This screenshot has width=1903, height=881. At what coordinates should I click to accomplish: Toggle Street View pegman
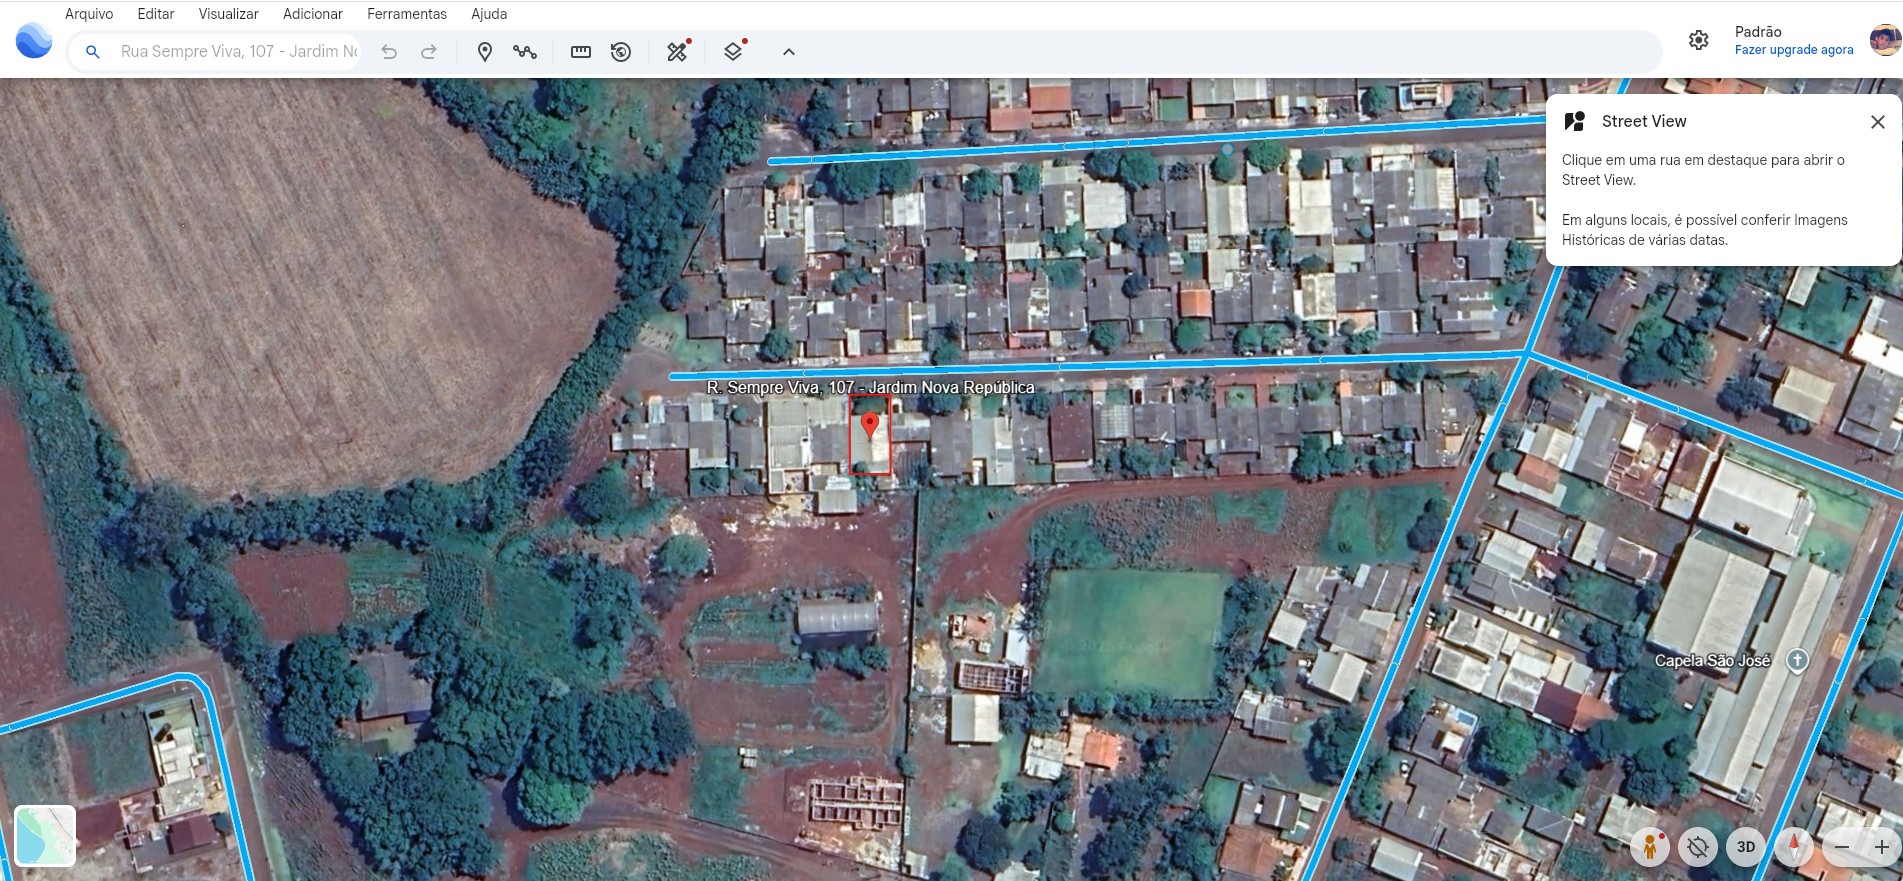(x=1650, y=847)
